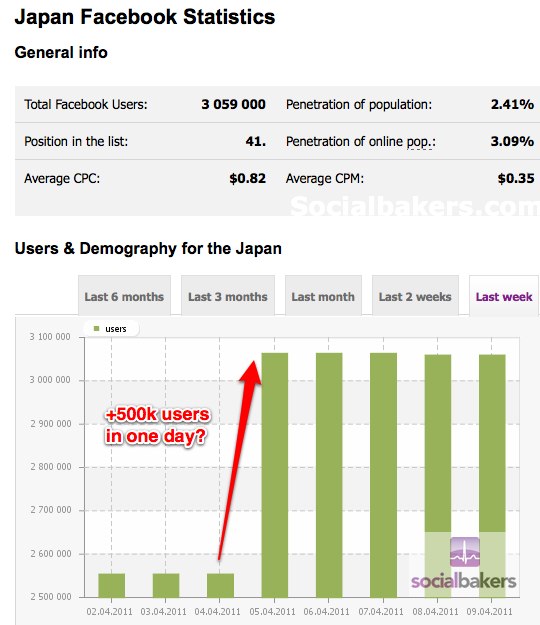540x625 pixels.
Task: Select the tall bar for 05.04.2011
Action: tap(275, 475)
